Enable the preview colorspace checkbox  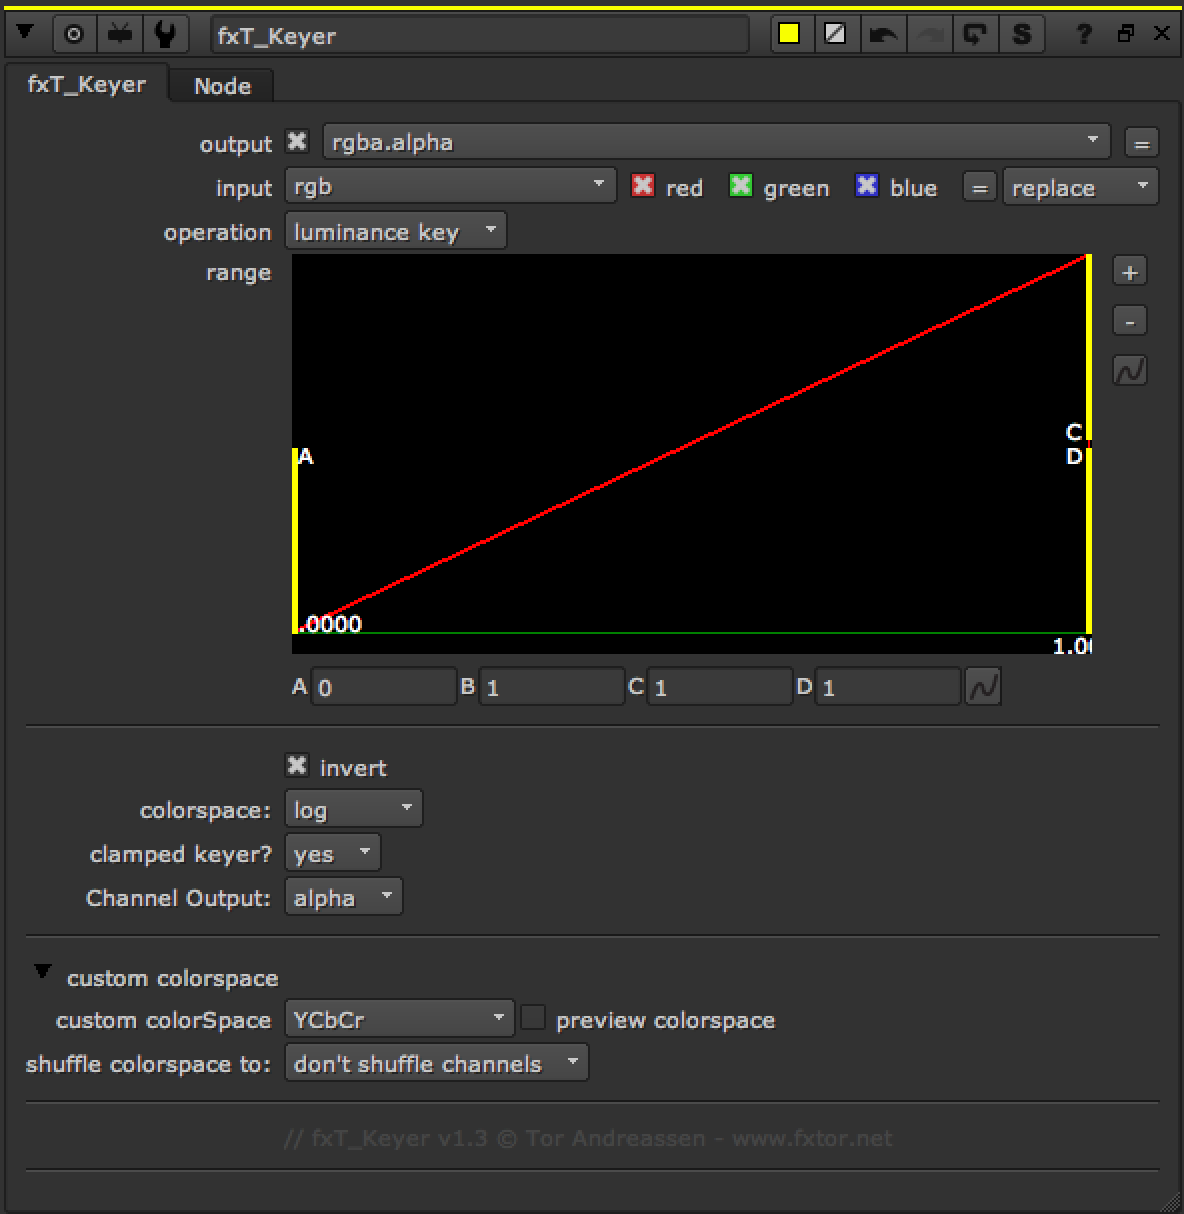click(534, 1018)
